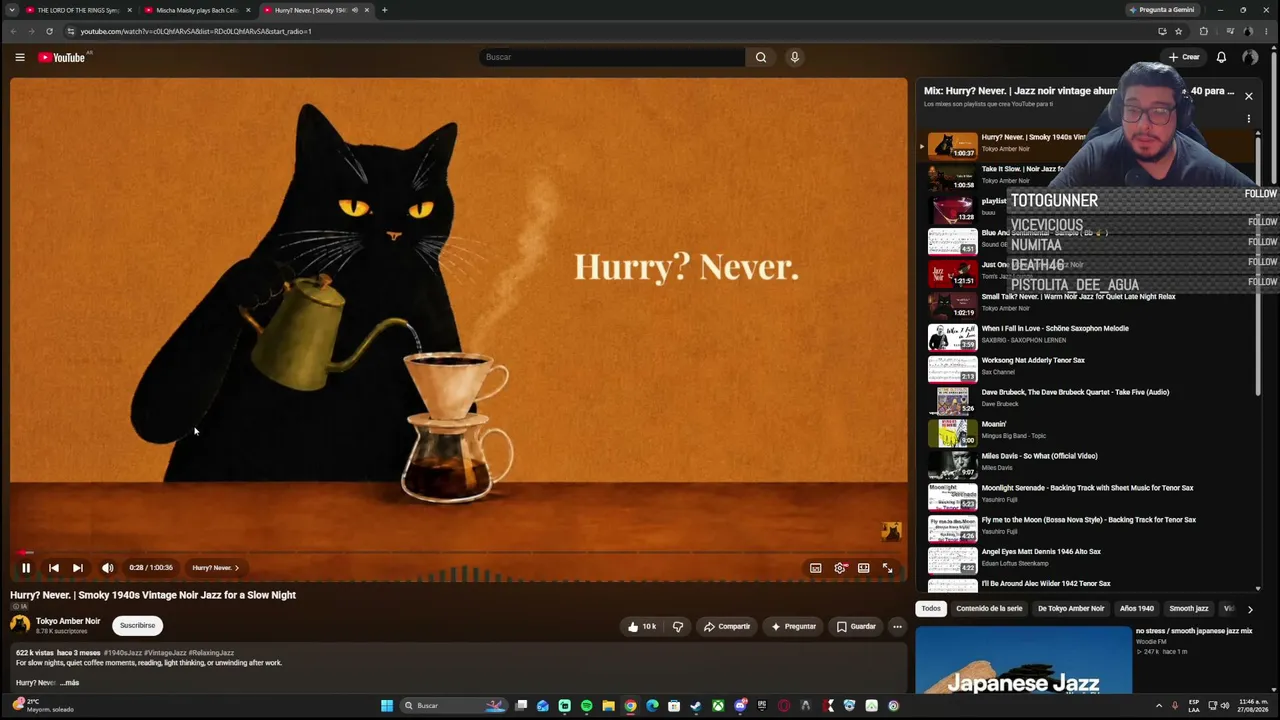This screenshot has width=1280, height=720.
Task: Play Mingus Big Band "Moanin'" item
Action: [1087, 432]
